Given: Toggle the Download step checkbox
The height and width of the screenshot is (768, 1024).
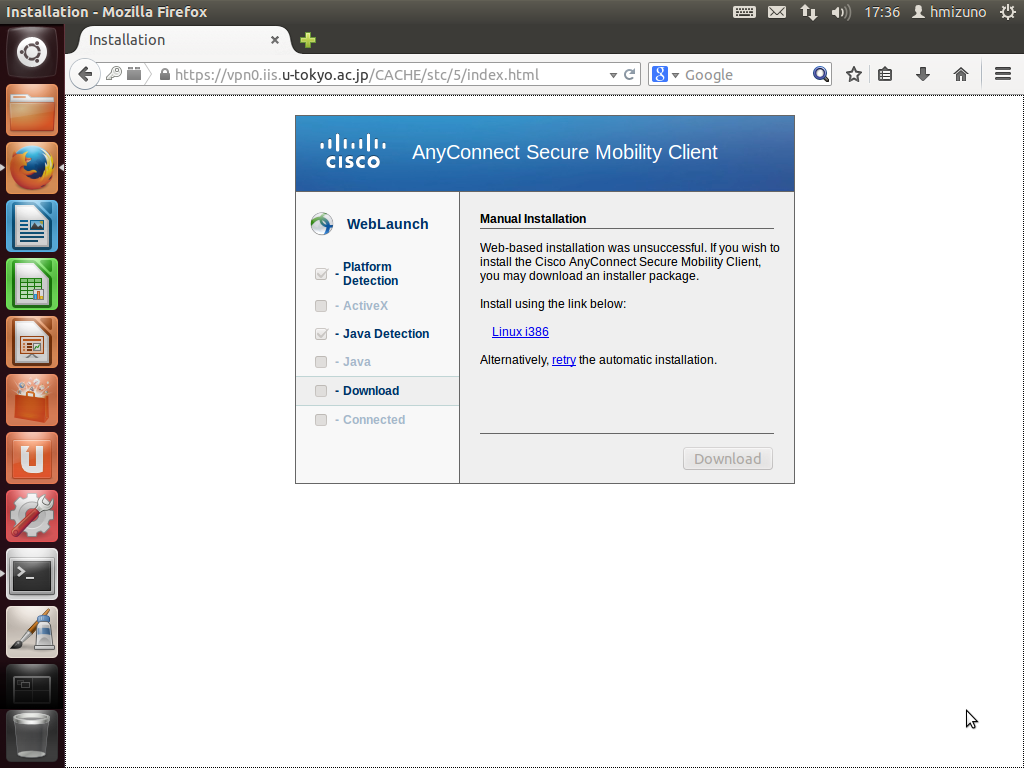Looking at the screenshot, I should [321, 391].
